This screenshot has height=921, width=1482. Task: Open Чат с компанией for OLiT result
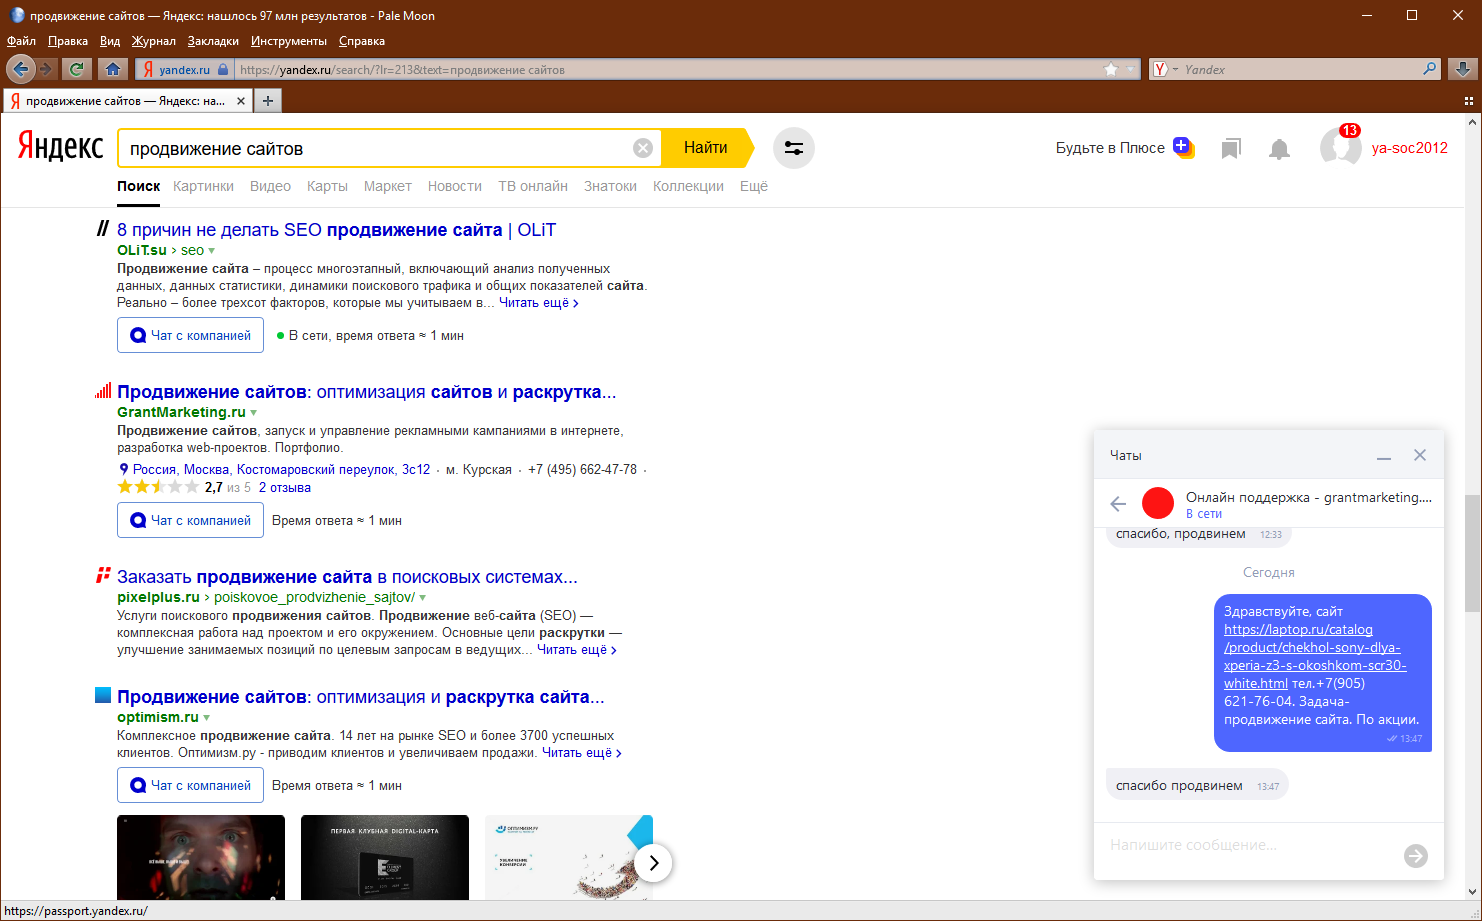coord(190,335)
